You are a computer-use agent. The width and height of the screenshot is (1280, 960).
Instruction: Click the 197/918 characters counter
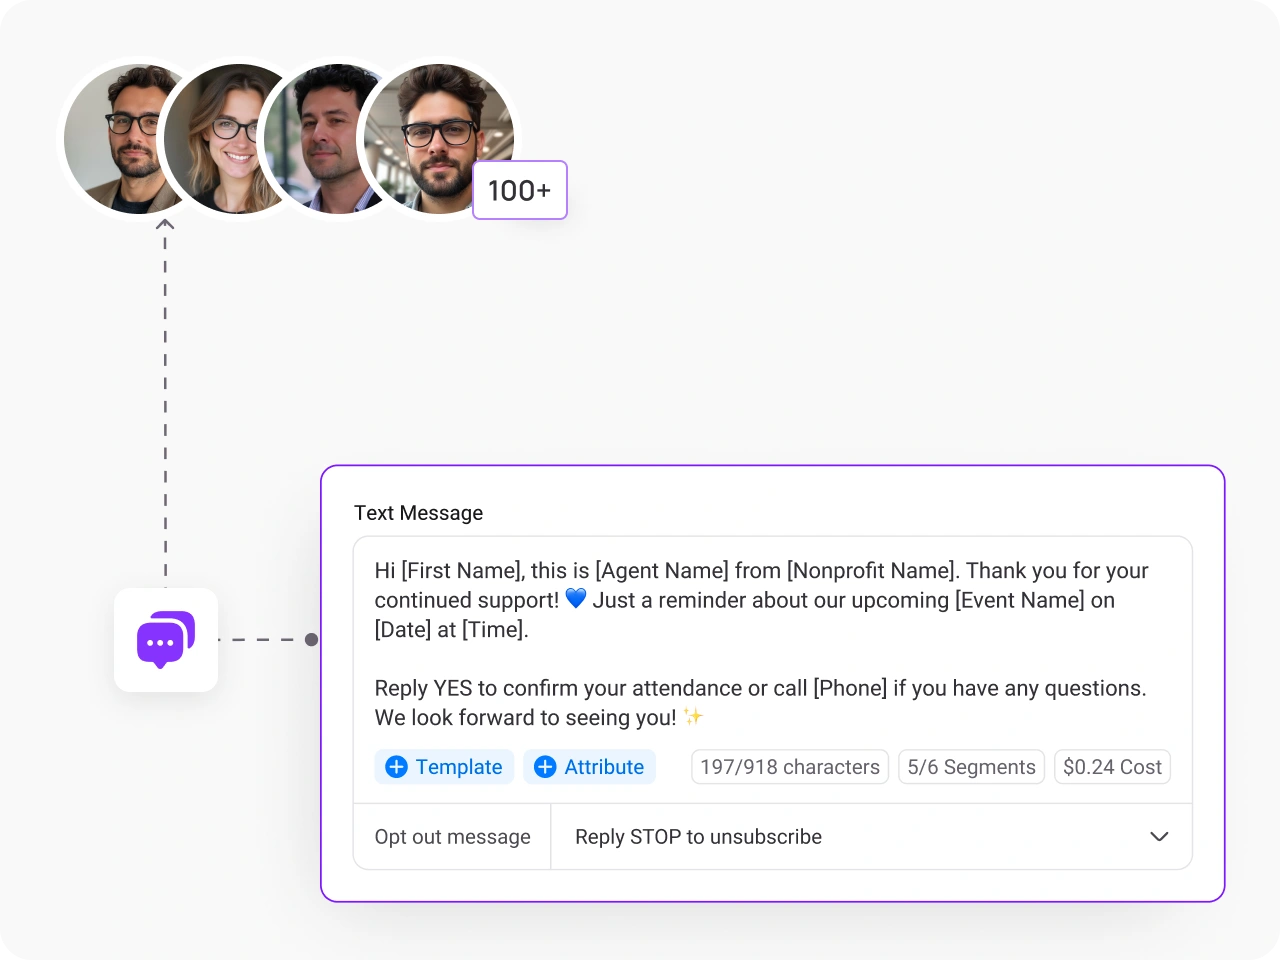790,767
